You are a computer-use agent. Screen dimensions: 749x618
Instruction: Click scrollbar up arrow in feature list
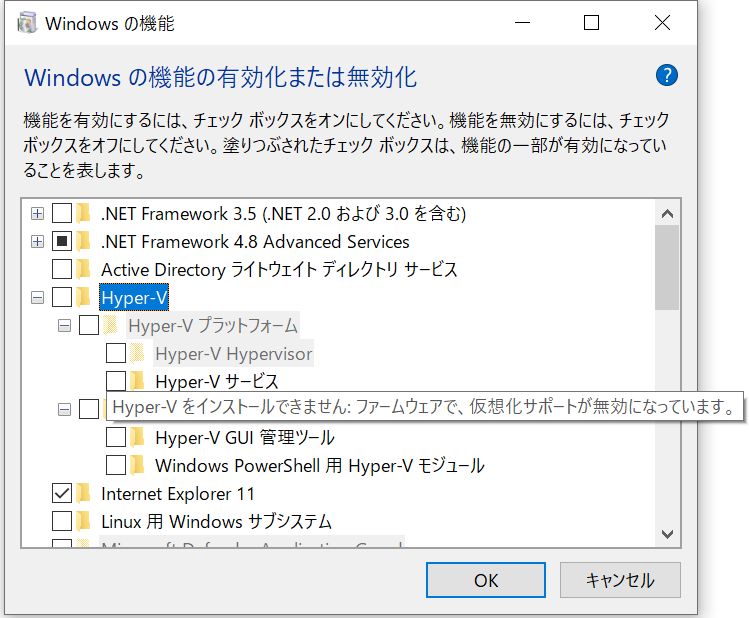coord(667,213)
